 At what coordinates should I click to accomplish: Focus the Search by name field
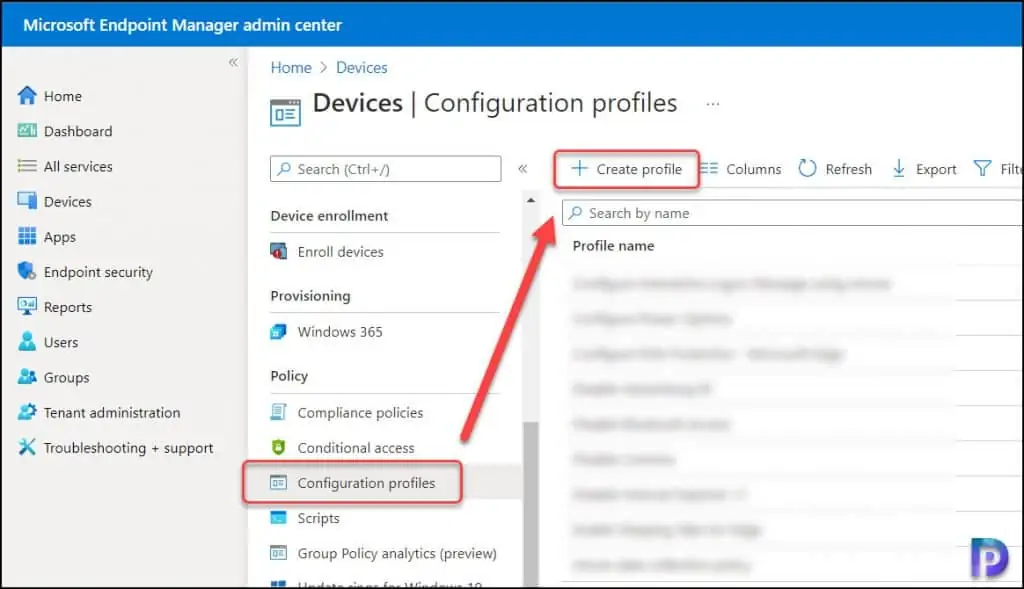coord(792,213)
